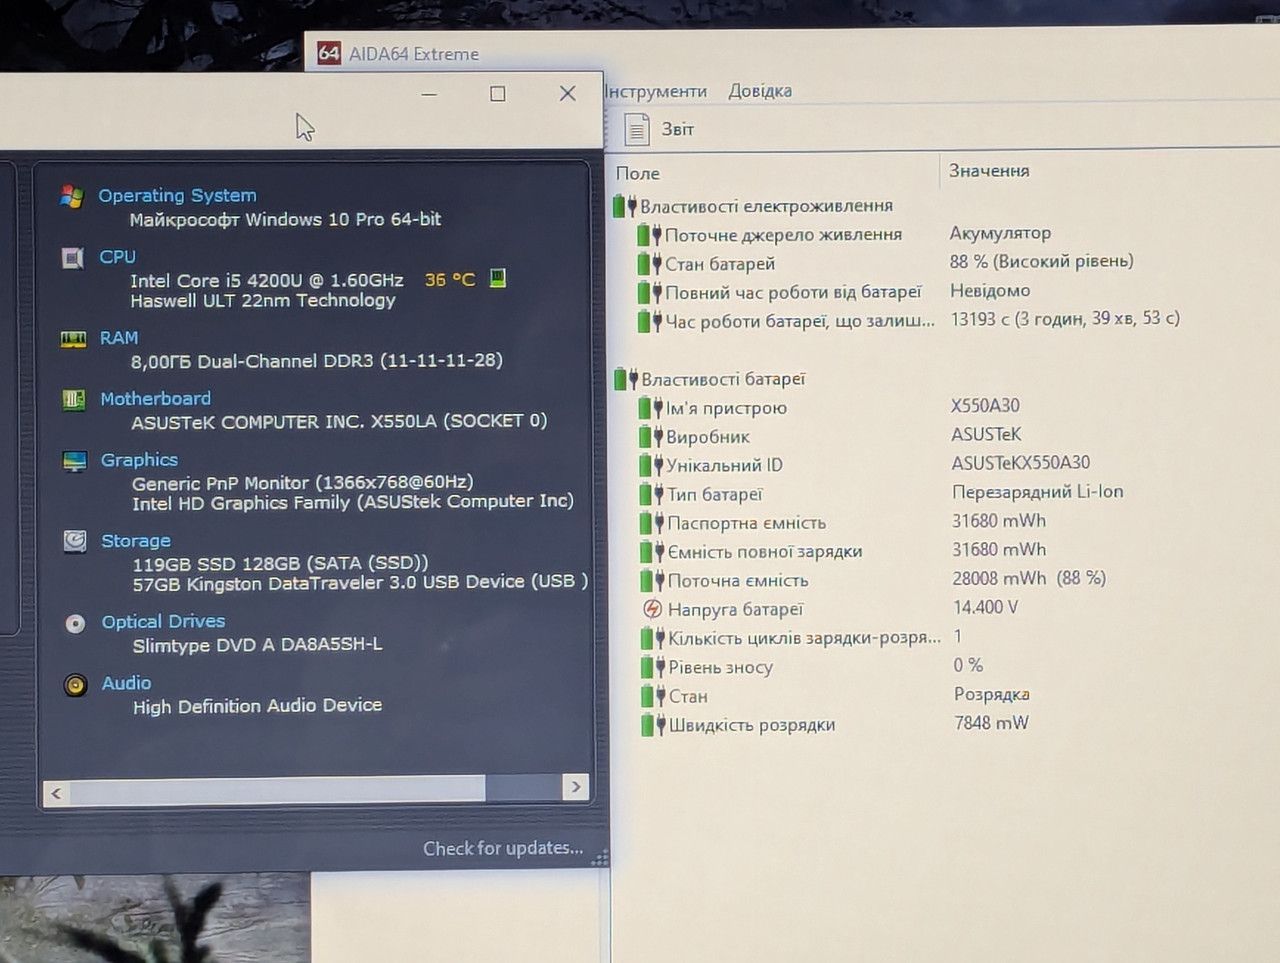Open the CPU section in Speccy
Screen dimensions: 1280x963
[117, 257]
